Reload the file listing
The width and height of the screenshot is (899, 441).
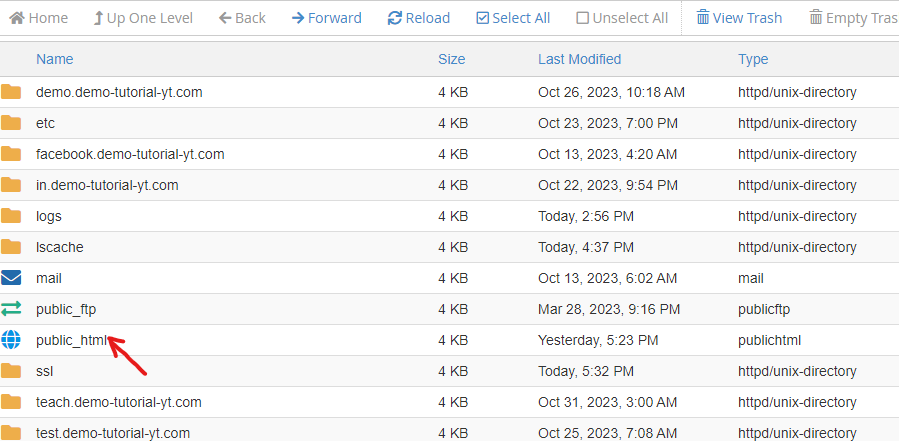tap(419, 18)
